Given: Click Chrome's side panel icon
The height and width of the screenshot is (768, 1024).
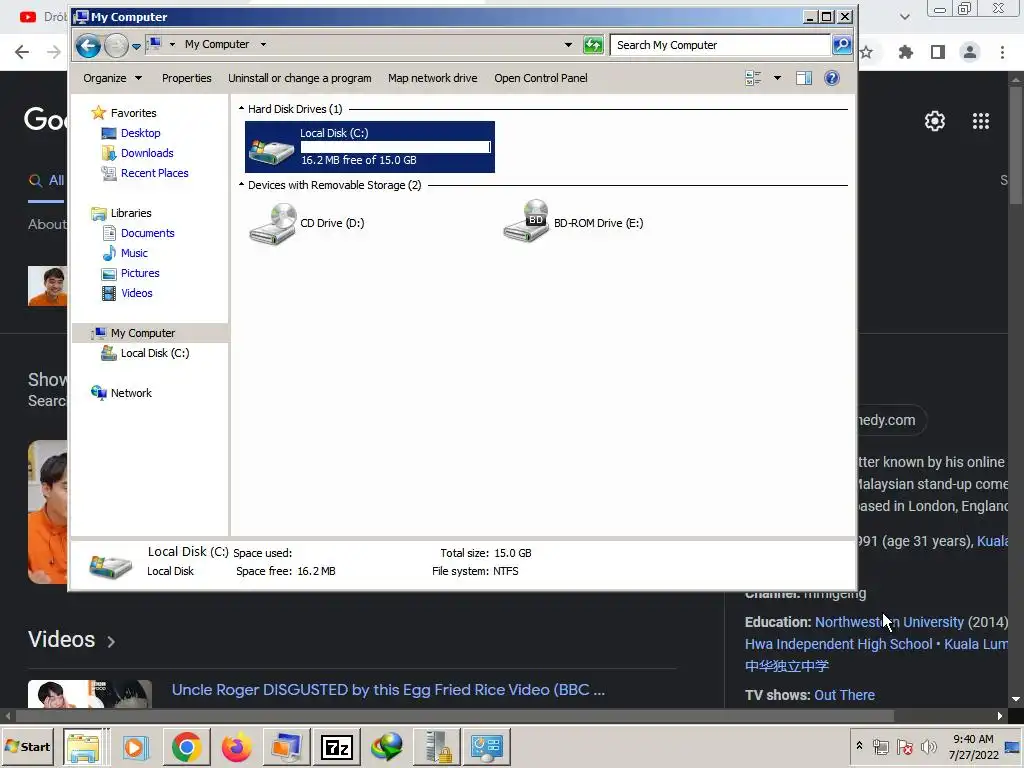Looking at the screenshot, I should (x=938, y=52).
